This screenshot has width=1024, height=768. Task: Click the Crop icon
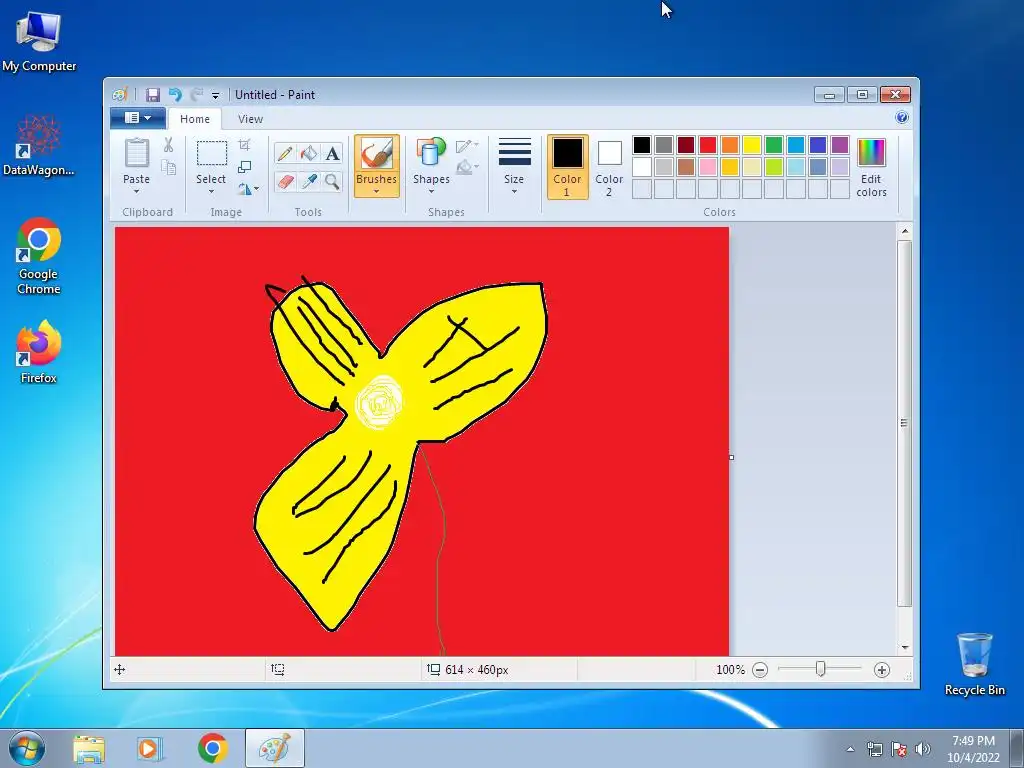click(x=244, y=145)
